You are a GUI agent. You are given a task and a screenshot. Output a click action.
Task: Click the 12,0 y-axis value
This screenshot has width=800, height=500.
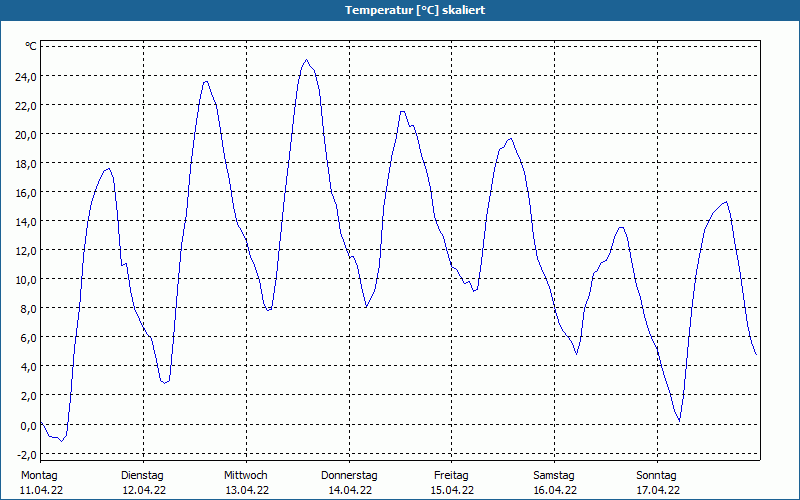pyautogui.click(x=26, y=251)
